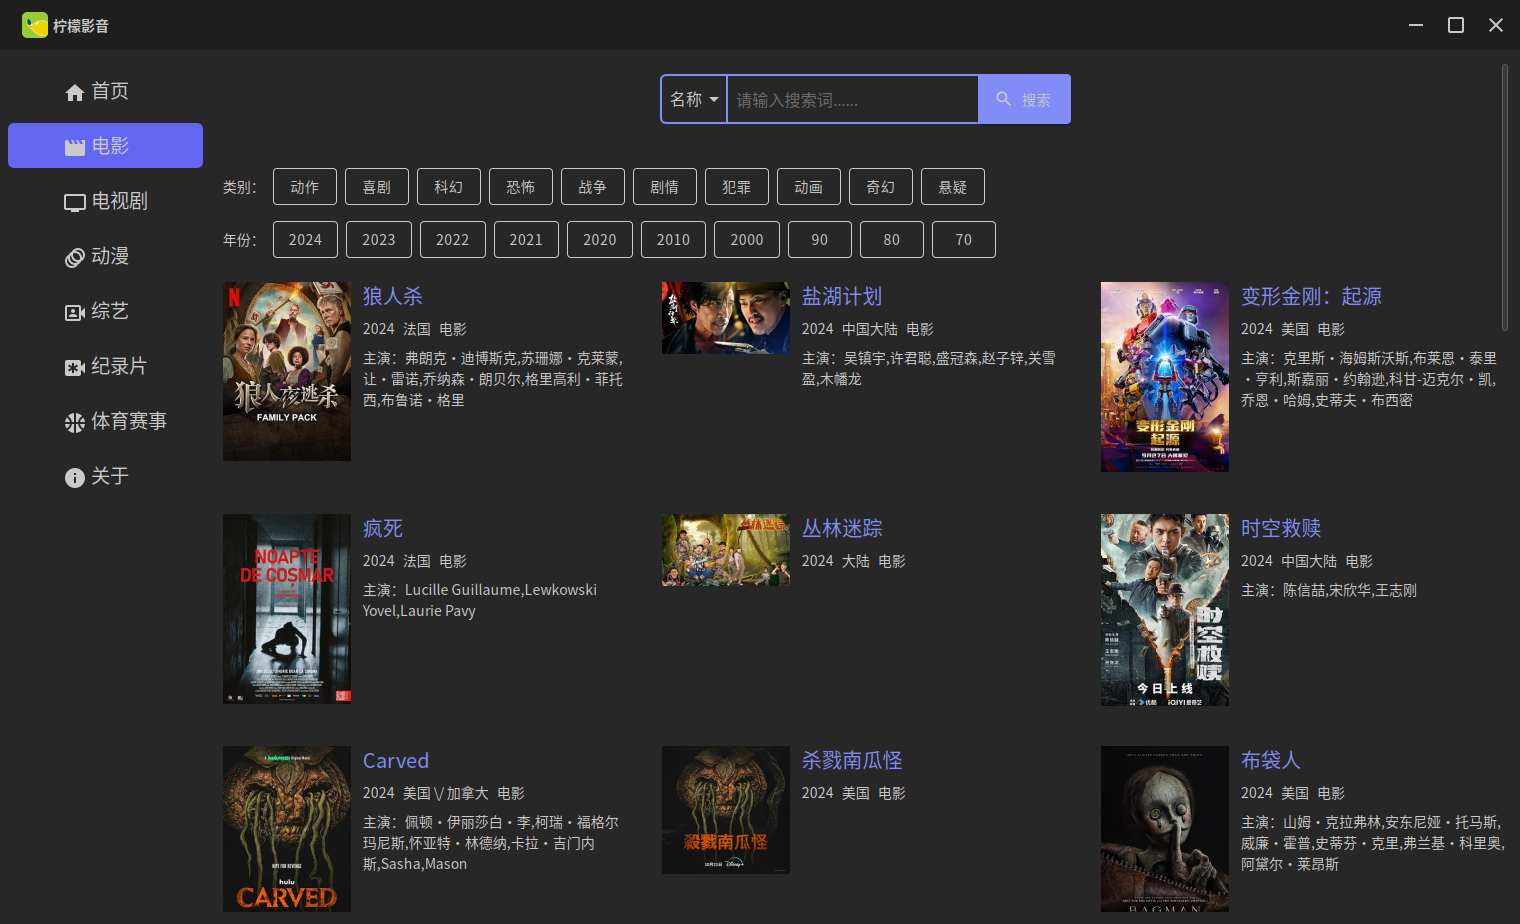The height and width of the screenshot is (924, 1520).
Task: Click the 盐湖计划 title link
Action: click(842, 296)
